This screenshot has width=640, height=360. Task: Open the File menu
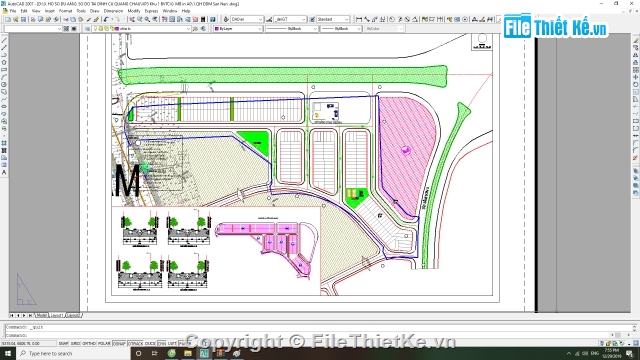pos(13,11)
